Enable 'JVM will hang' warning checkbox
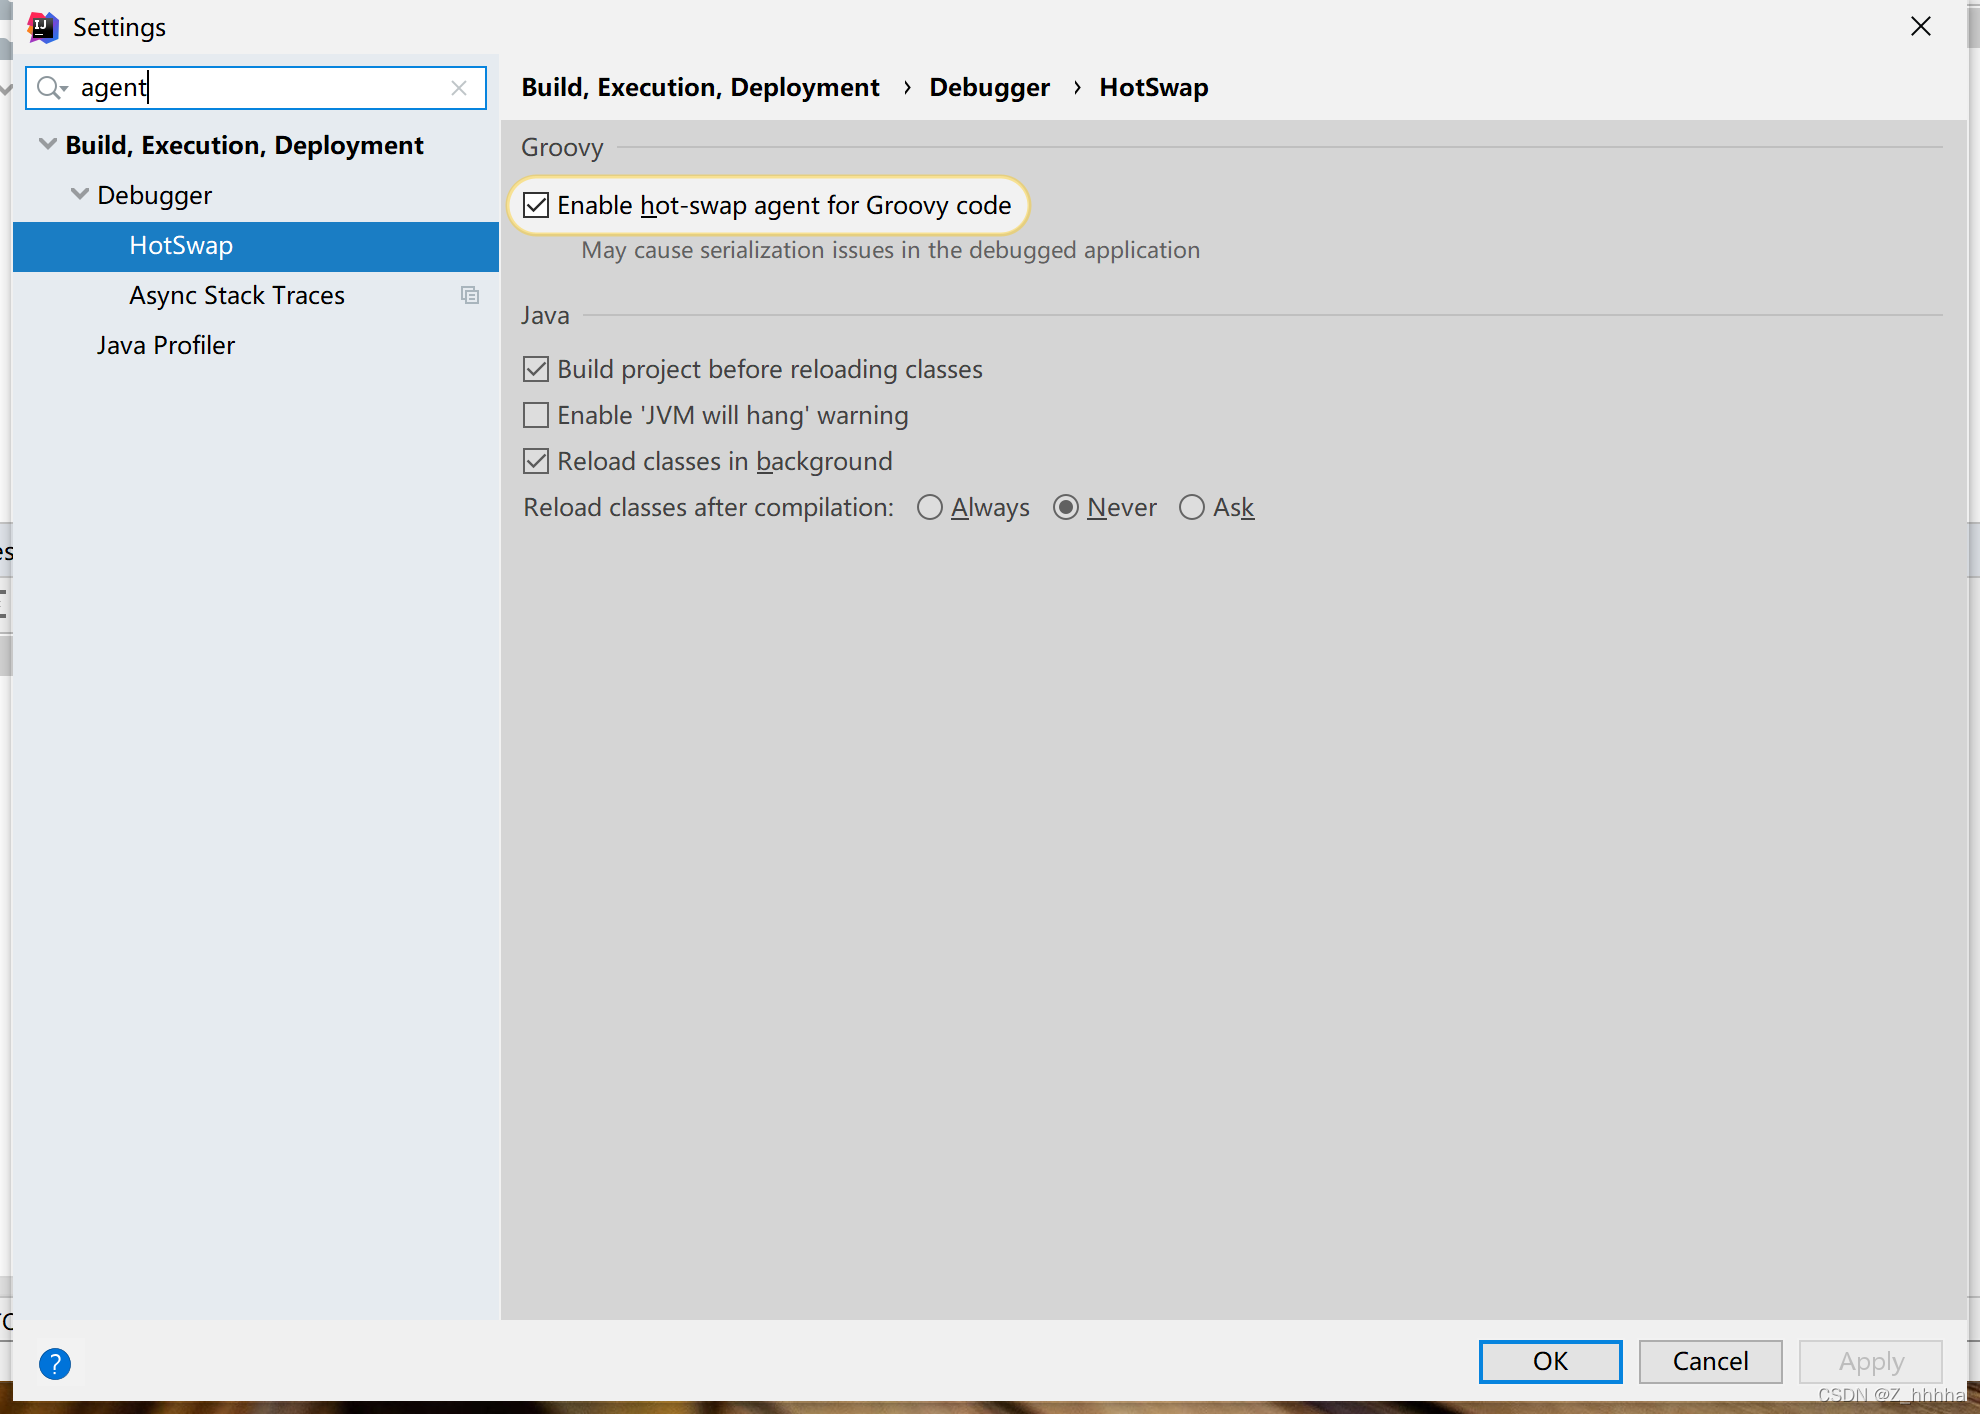The height and width of the screenshot is (1414, 1980). click(536, 415)
